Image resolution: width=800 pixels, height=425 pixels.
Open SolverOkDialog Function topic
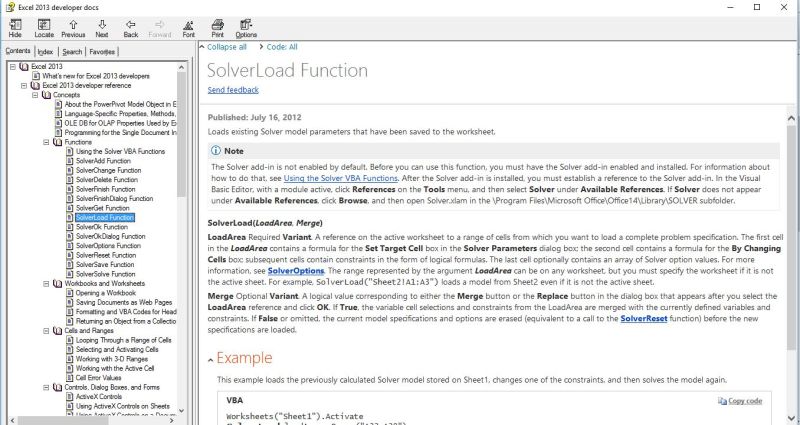[x=111, y=236]
